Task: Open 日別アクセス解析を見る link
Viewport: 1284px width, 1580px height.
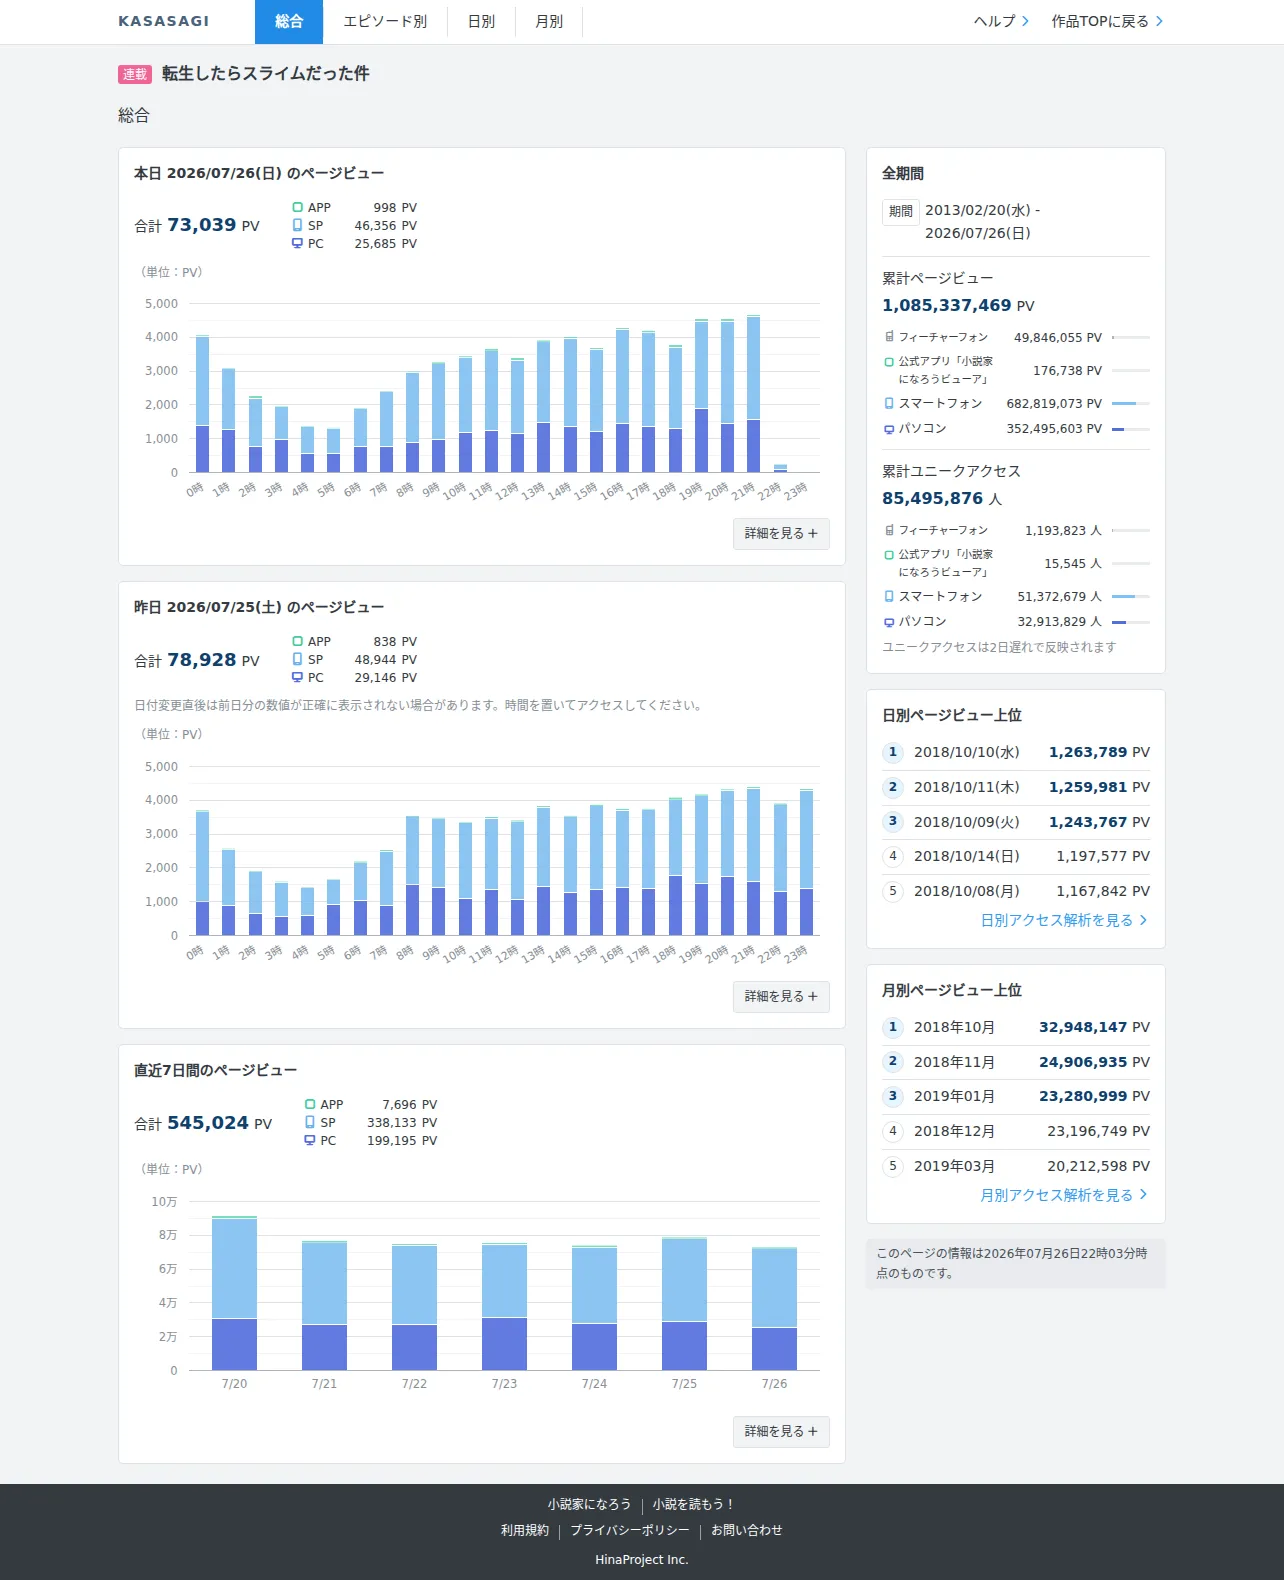Action: coord(1064,920)
